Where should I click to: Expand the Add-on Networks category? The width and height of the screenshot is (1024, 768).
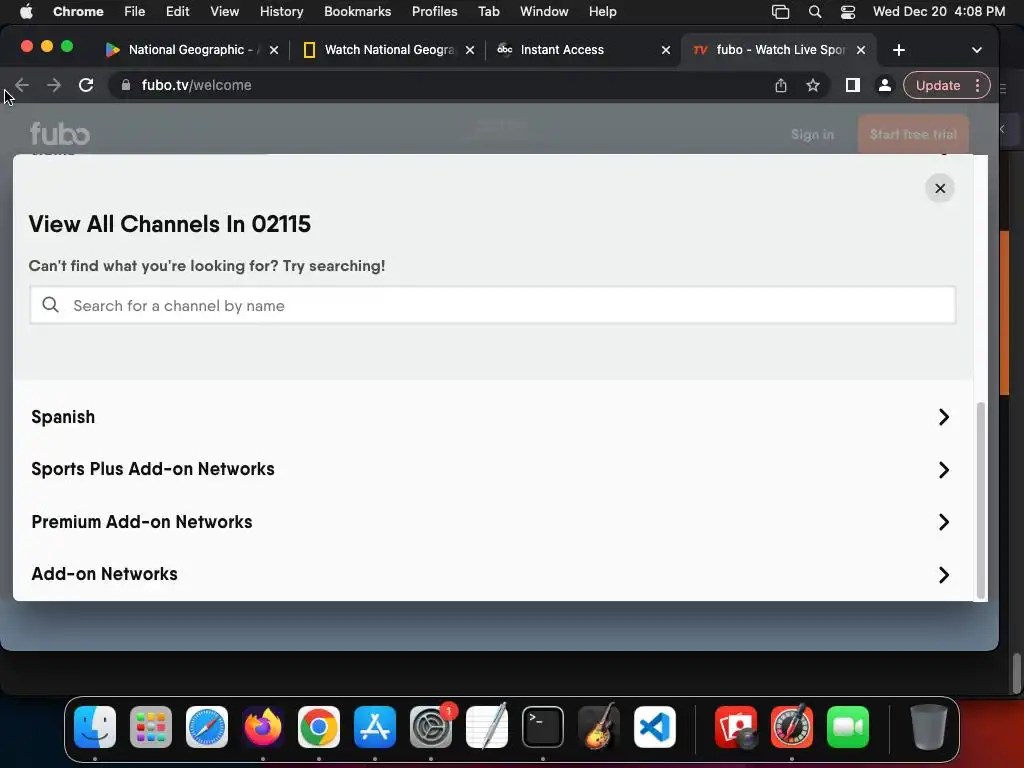click(944, 575)
